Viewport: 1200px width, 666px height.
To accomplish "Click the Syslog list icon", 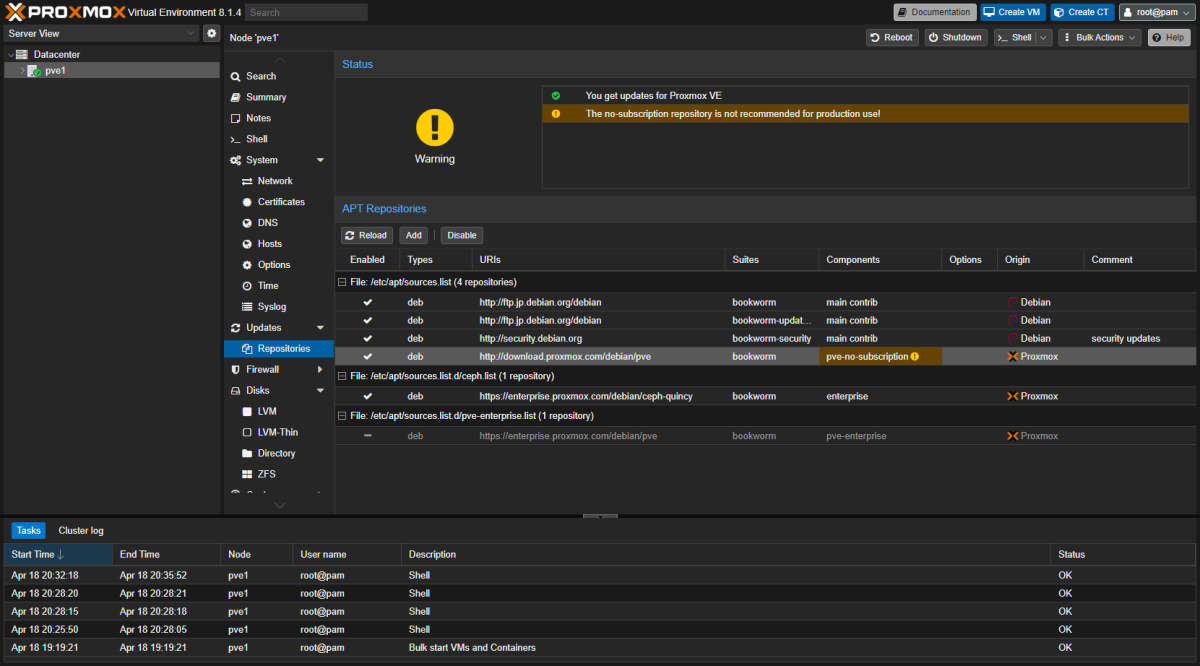I will pyautogui.click(x=247, y=307).
